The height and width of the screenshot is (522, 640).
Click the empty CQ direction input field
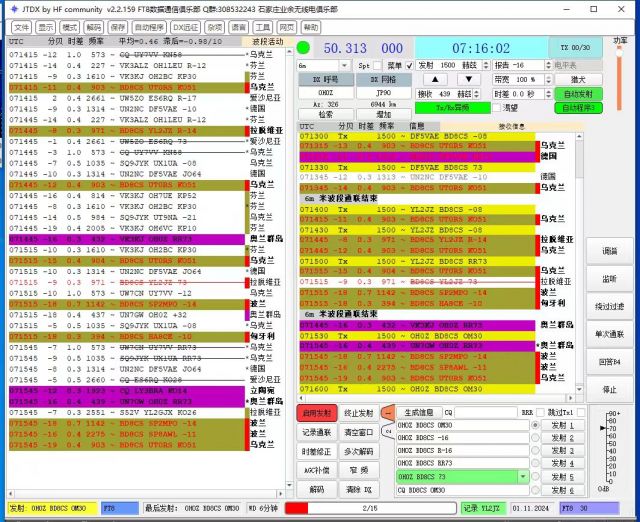(485, 413)
